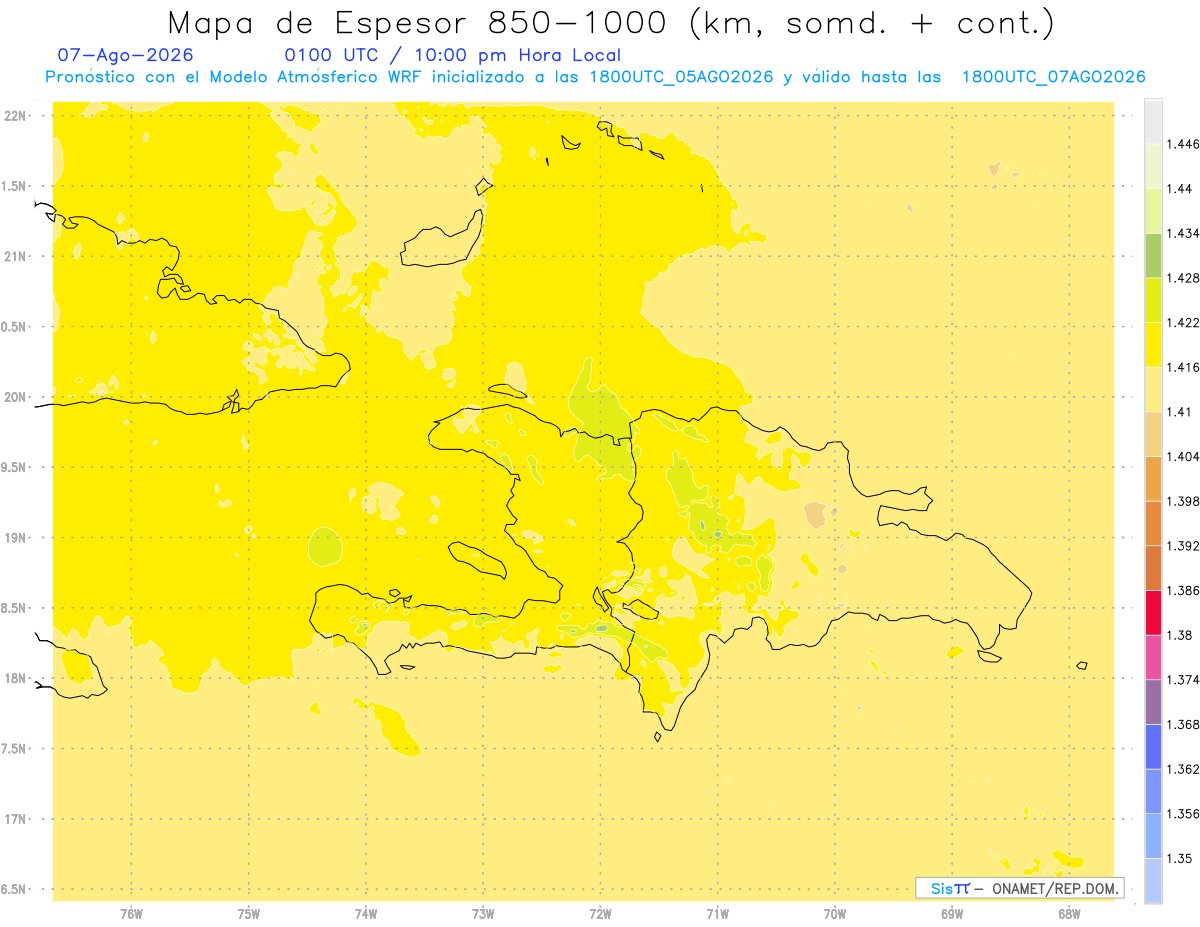Click the red legend swatch above 1.38
Viewport: 1200px width, 927px height.
(x=1153, y=612)
